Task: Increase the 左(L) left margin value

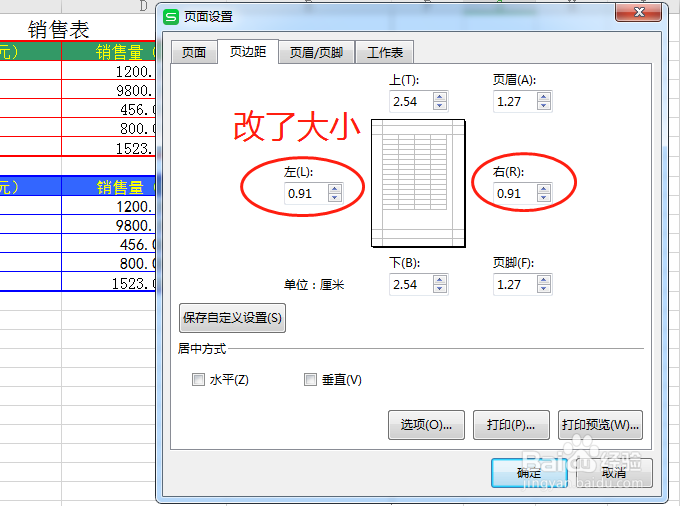Action: 334,189
